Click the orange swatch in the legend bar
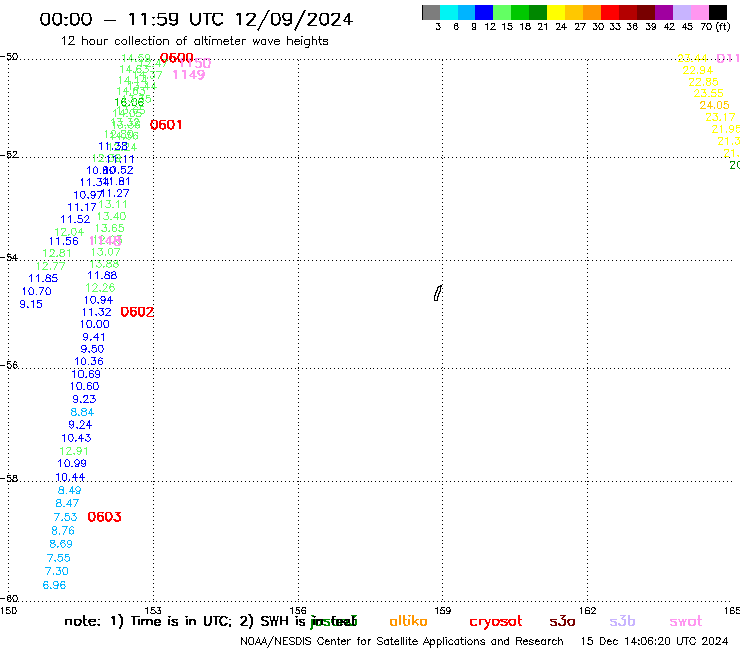 (x=592, y=12)
